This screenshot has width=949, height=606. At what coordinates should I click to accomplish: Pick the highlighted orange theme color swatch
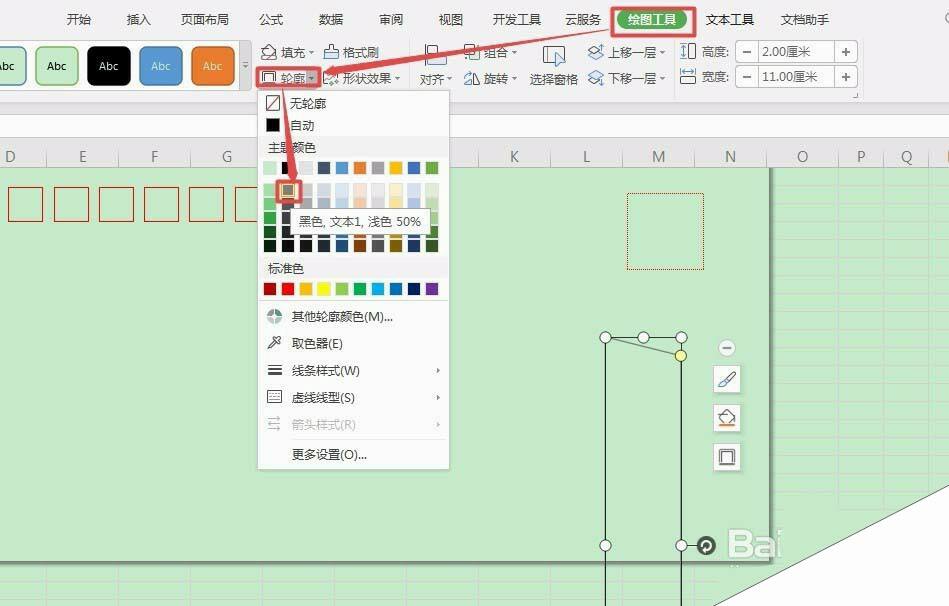pyautogui.click(x=287, y=191)
